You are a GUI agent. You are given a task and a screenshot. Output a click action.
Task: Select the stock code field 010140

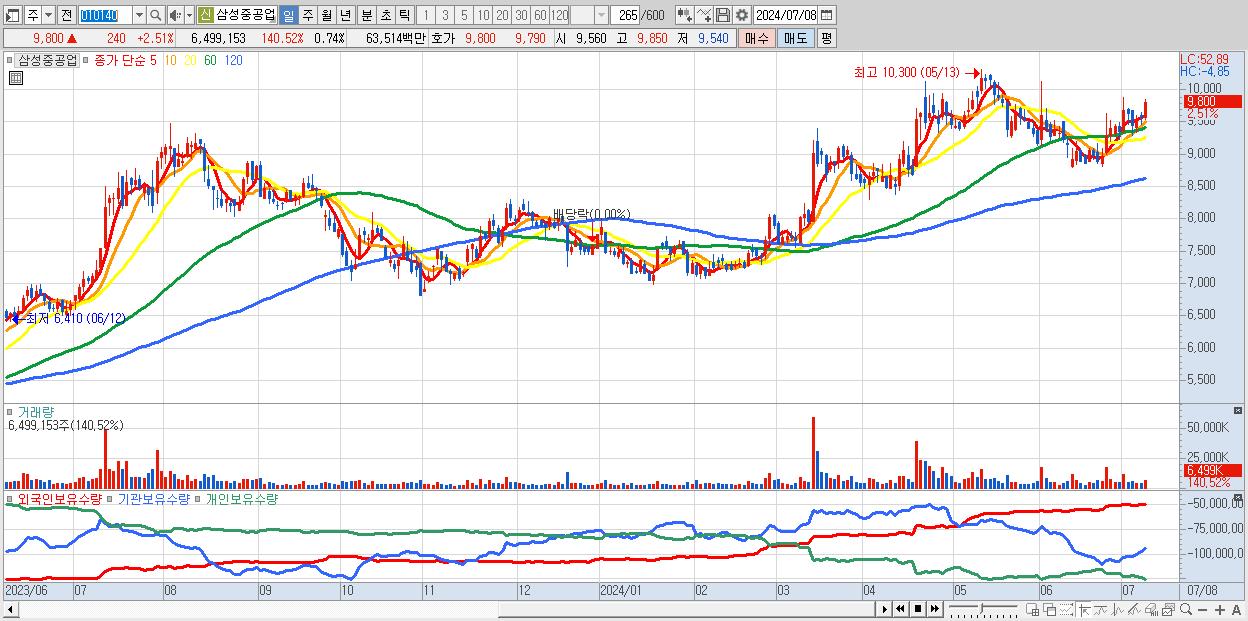[x=105, y=15]
